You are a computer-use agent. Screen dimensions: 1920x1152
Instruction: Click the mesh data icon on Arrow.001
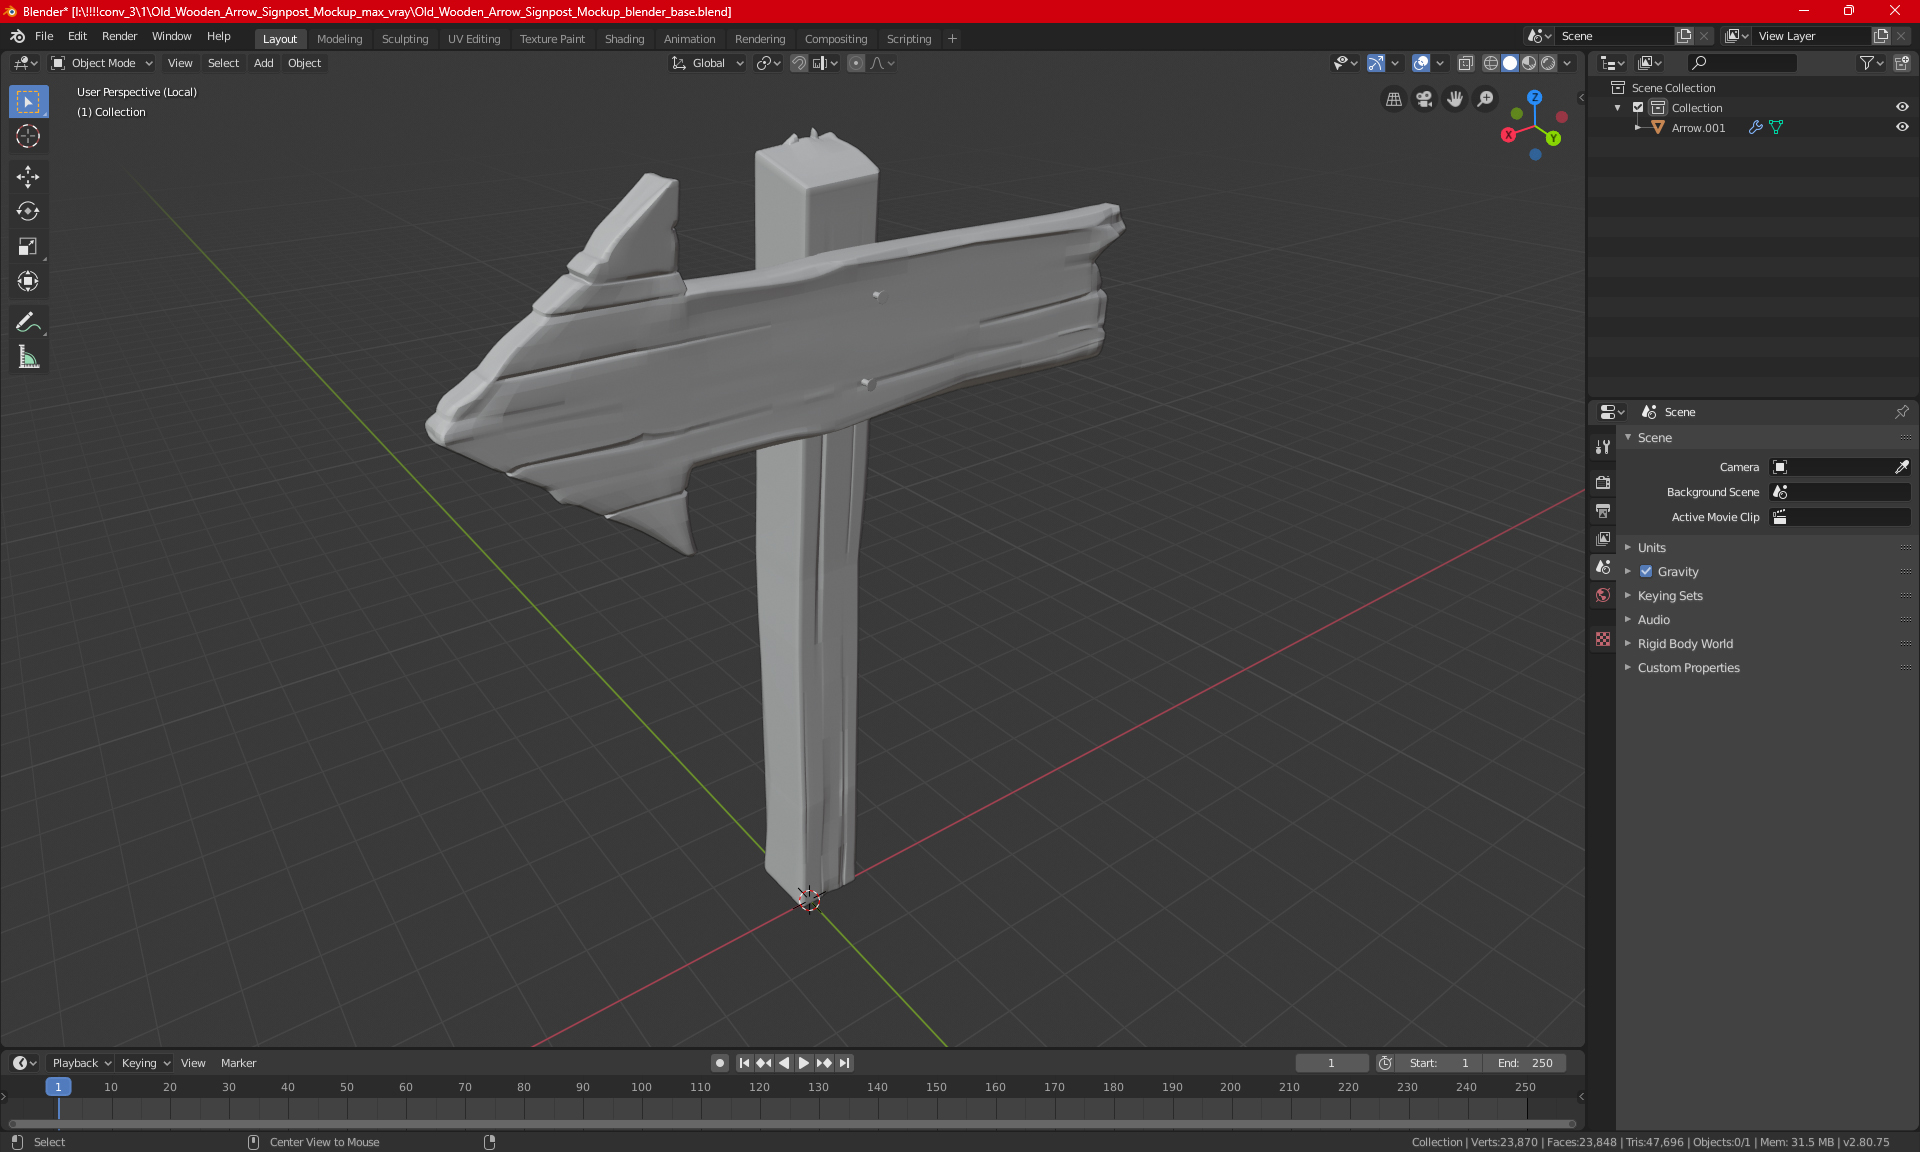point(1776,128)
